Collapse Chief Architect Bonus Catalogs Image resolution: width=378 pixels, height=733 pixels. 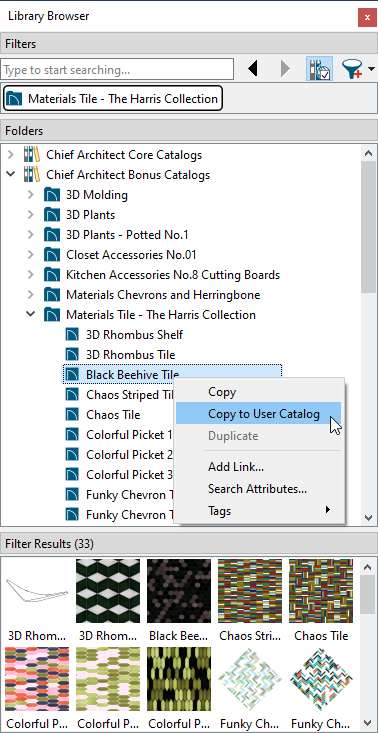[11, 175]
